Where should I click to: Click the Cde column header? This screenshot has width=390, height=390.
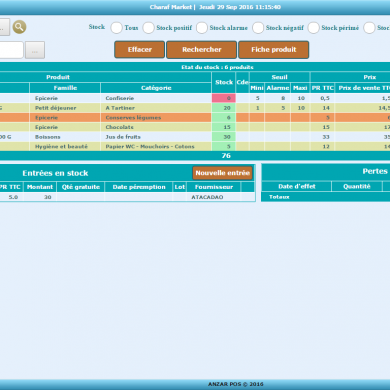[x=242, y=82]
